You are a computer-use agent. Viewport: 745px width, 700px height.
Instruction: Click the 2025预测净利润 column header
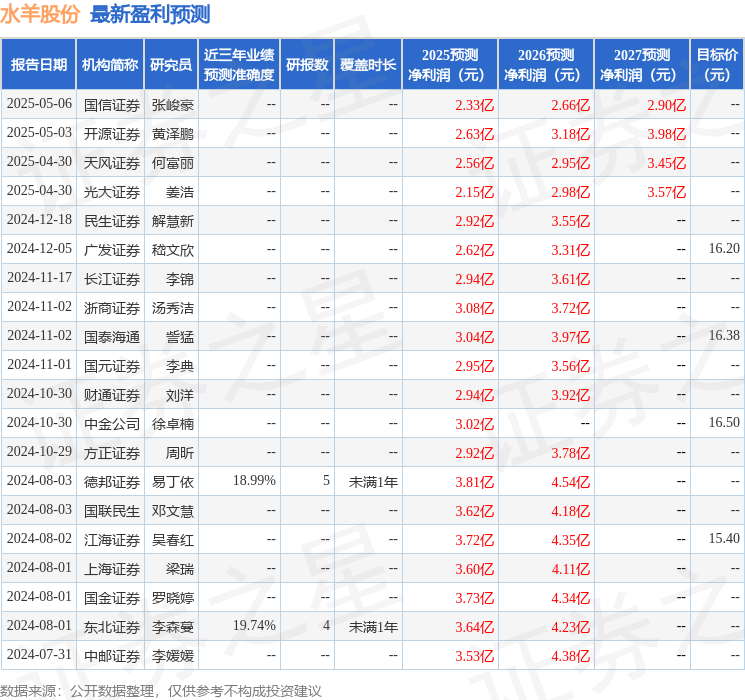pos(450,65)
